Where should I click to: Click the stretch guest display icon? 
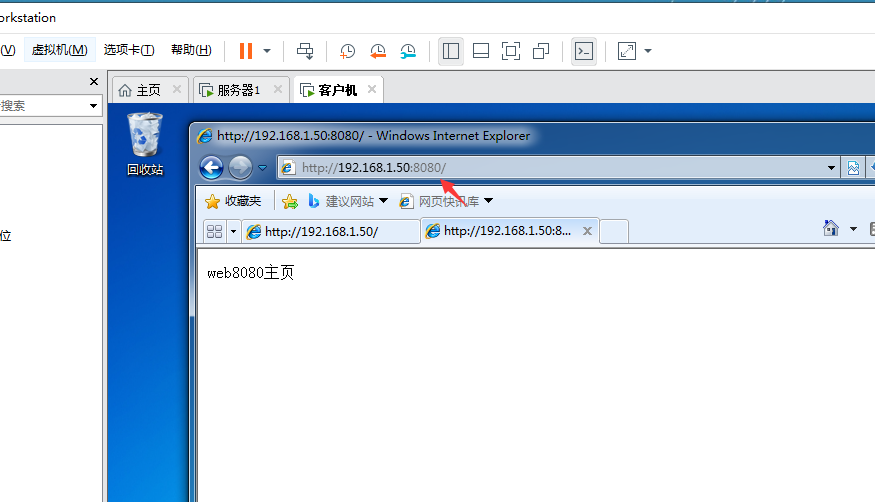(x=627, y=51)
